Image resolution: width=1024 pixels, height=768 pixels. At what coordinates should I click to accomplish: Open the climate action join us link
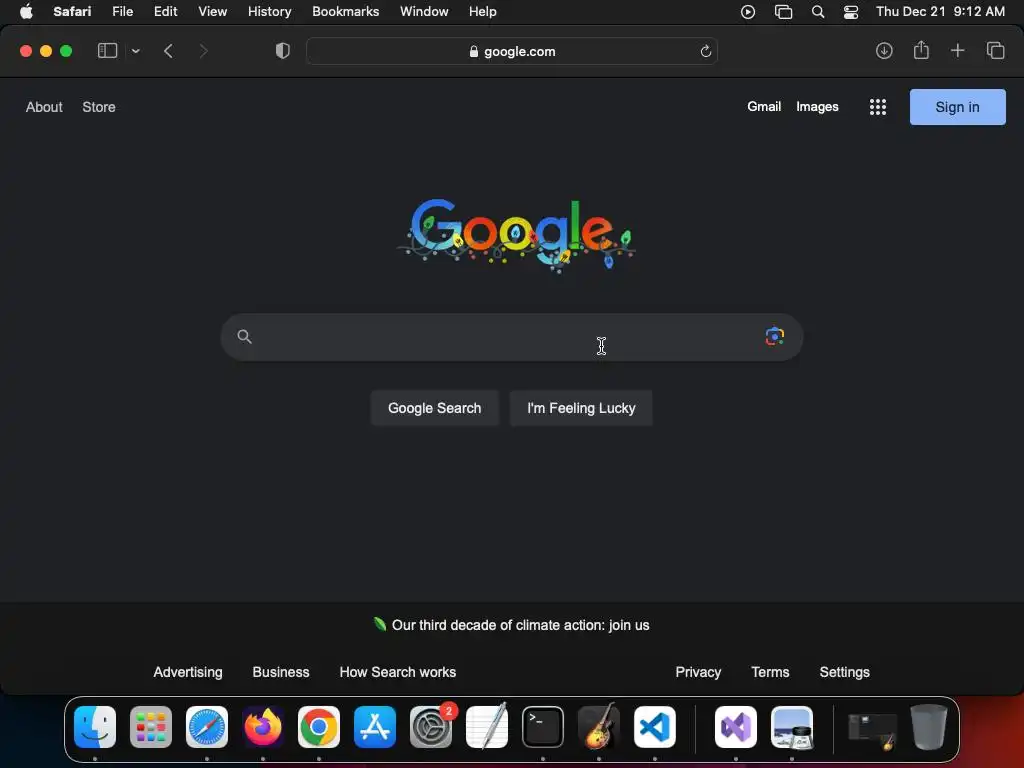pyautogui.click(x=520, y=625)
